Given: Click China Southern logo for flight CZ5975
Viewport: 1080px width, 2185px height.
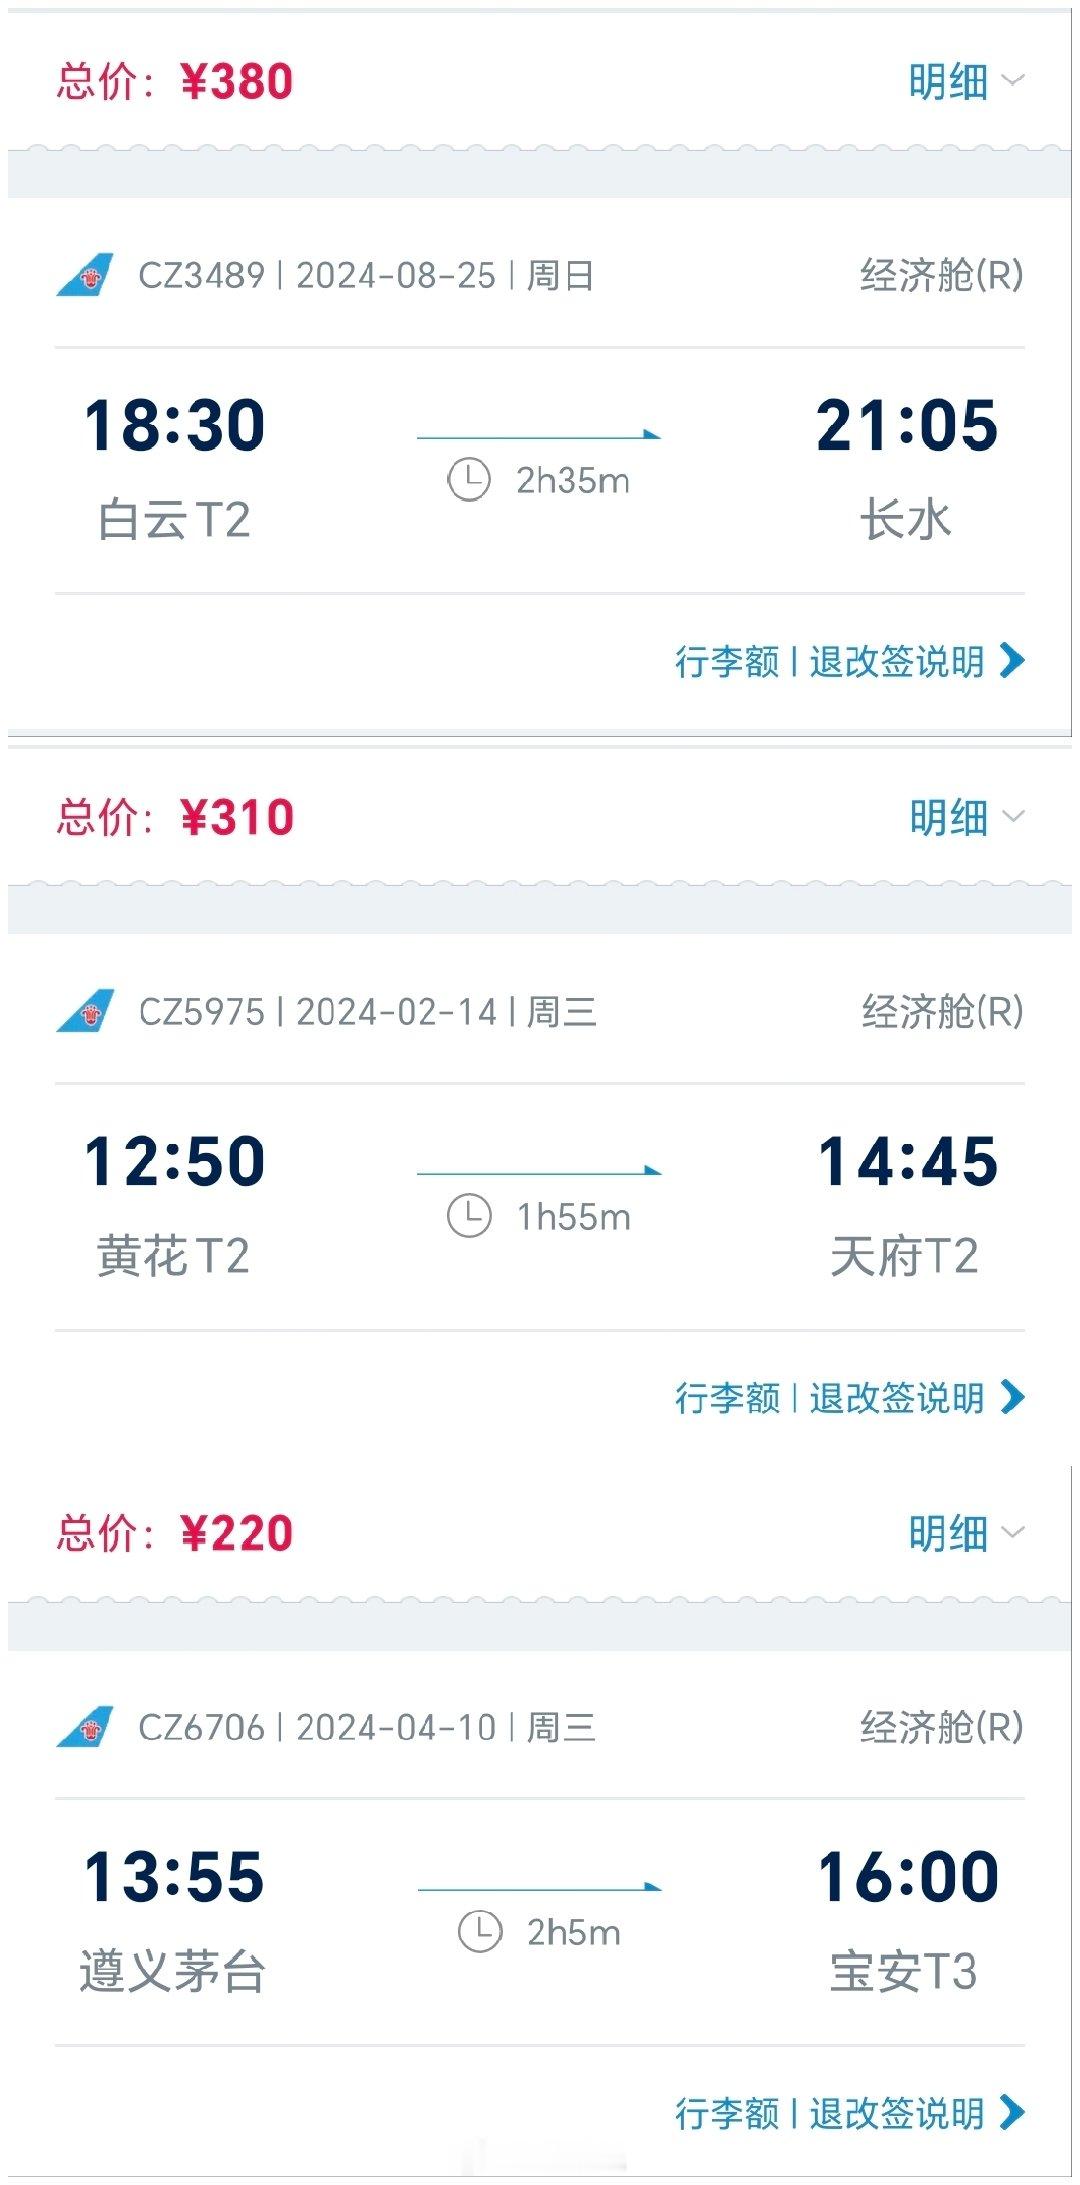Looking at the screenshot, I should [85, 1011].
